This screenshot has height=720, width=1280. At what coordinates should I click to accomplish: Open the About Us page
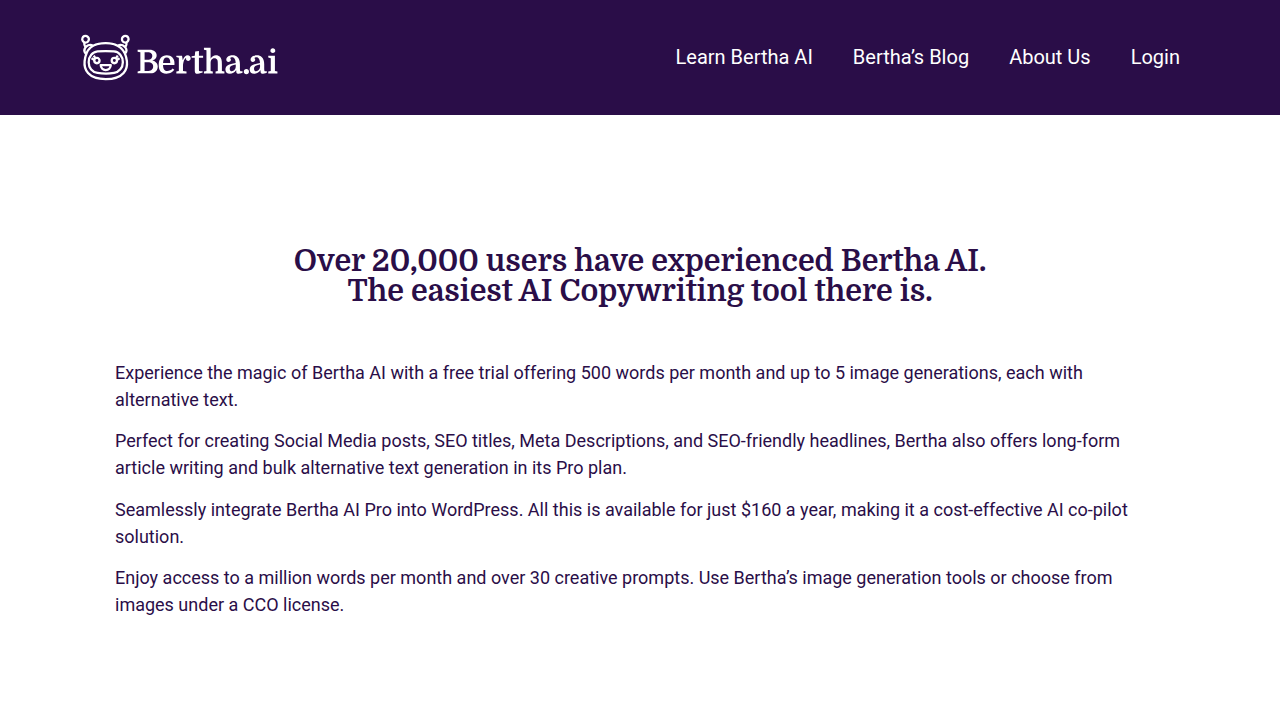(x=1050, y=57)
